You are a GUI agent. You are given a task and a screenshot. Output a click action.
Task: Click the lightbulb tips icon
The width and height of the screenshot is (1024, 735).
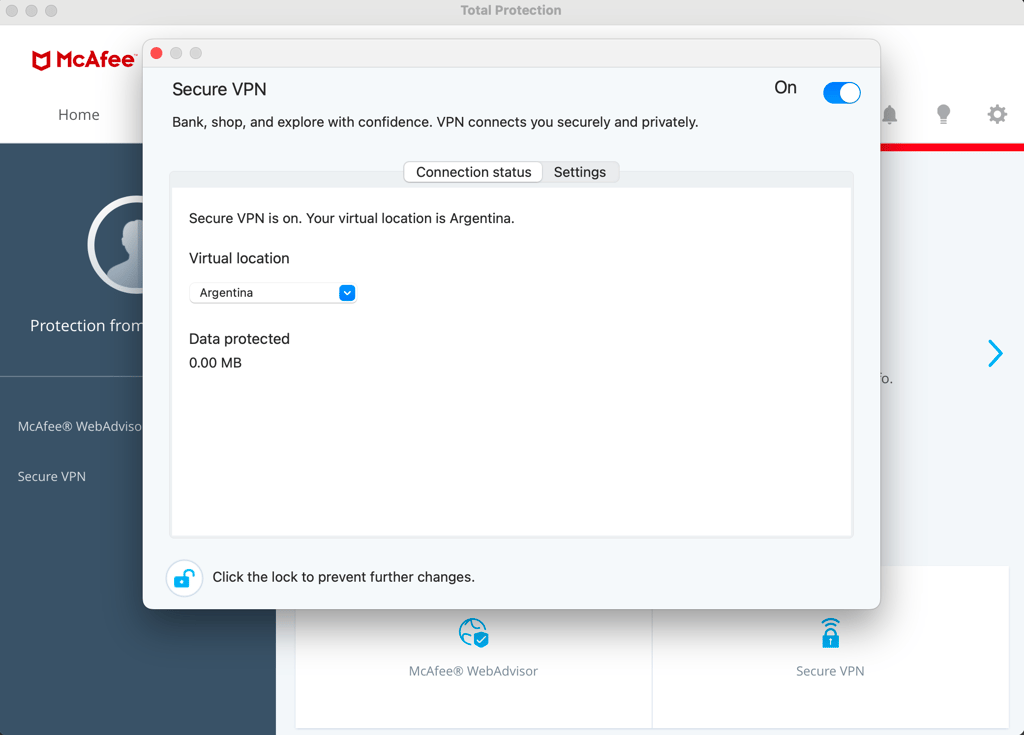coord(943,114)
